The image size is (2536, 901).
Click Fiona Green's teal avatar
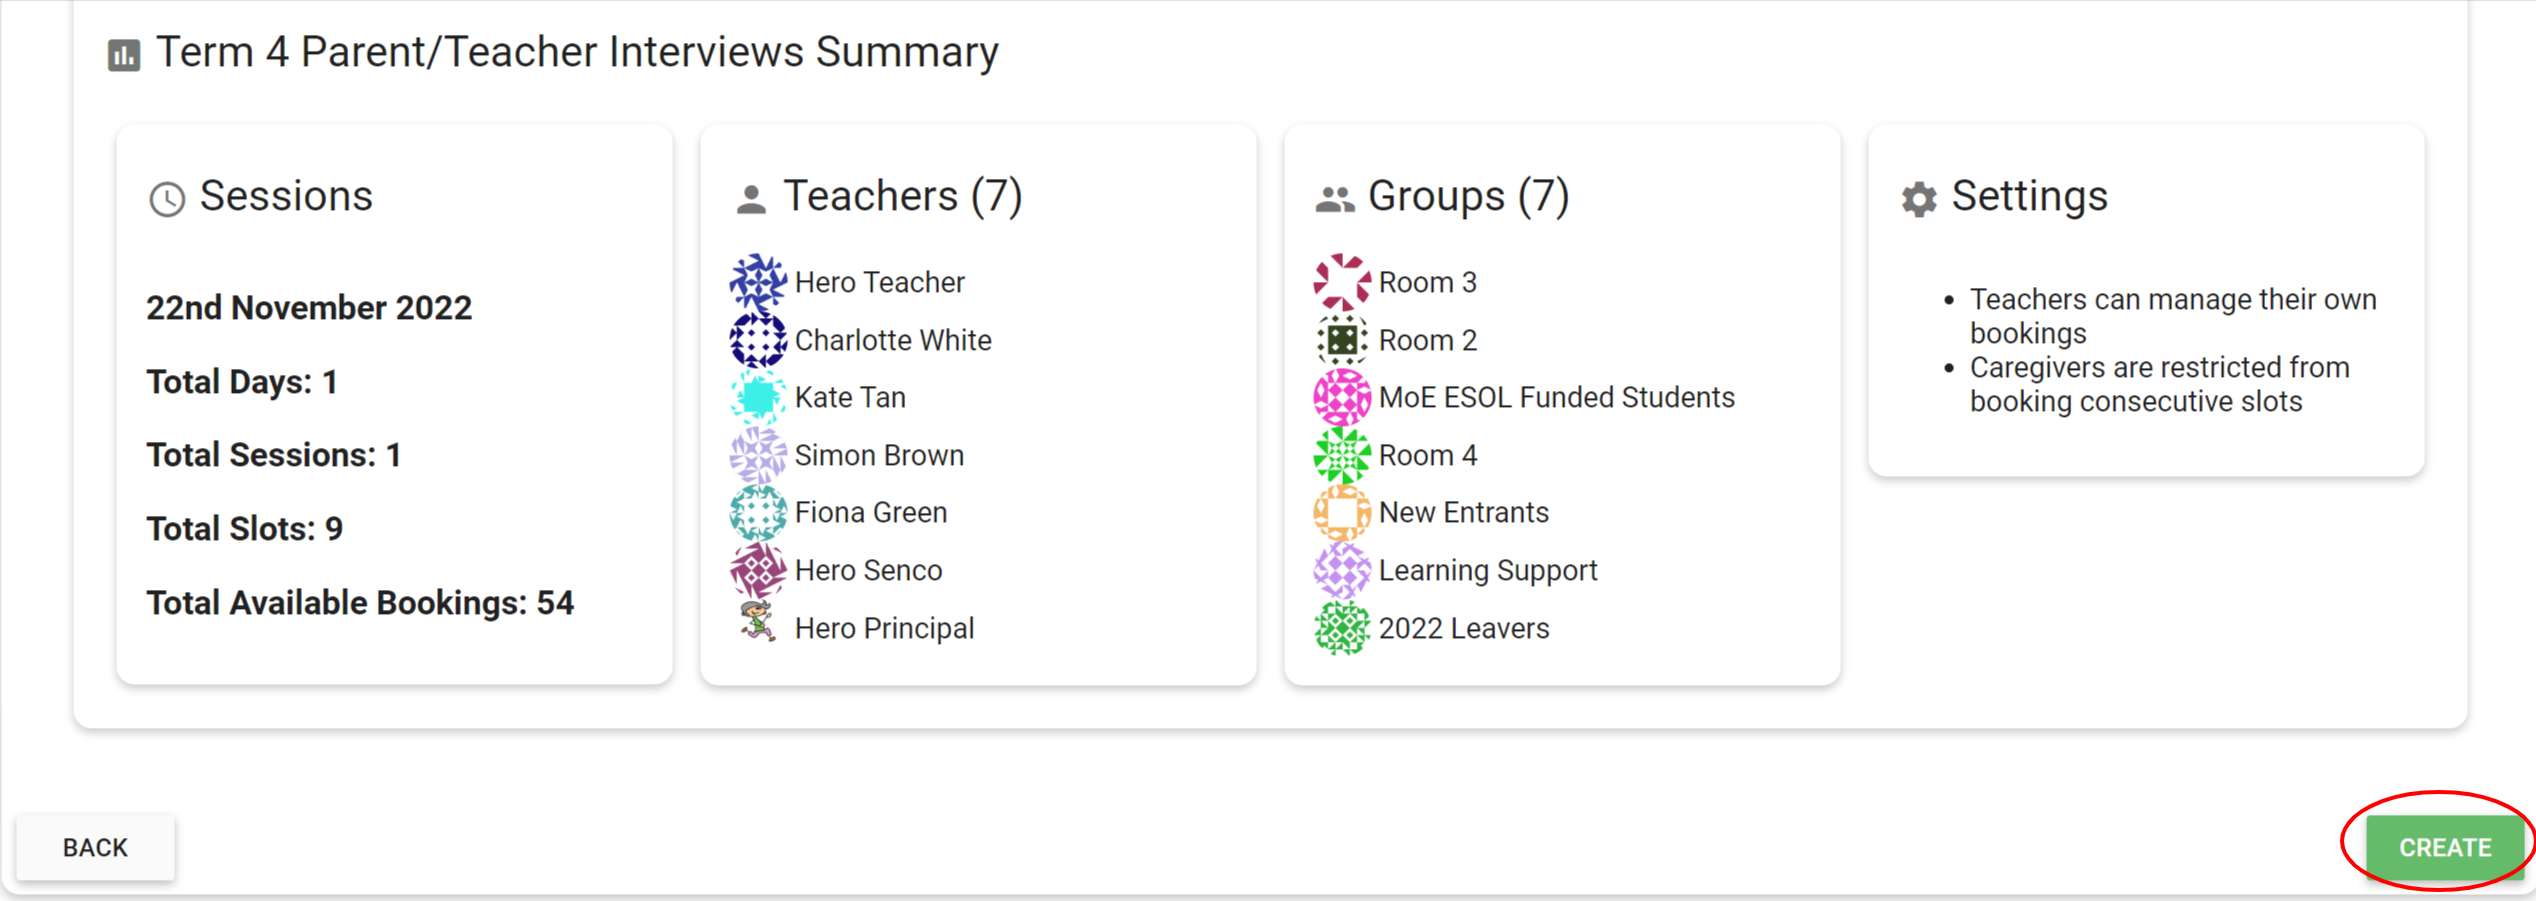[x=757, y=511]
